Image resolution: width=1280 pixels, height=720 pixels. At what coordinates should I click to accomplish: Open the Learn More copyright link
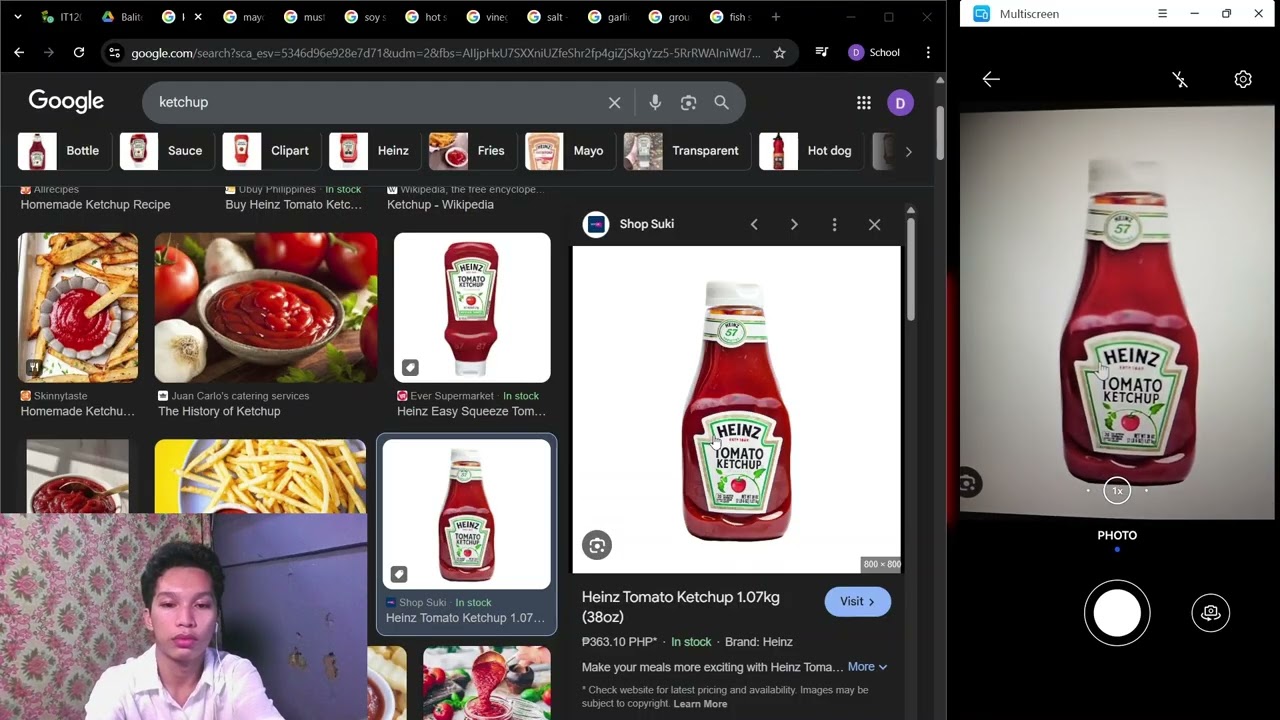pyautogui.click(x=700, y=704)
